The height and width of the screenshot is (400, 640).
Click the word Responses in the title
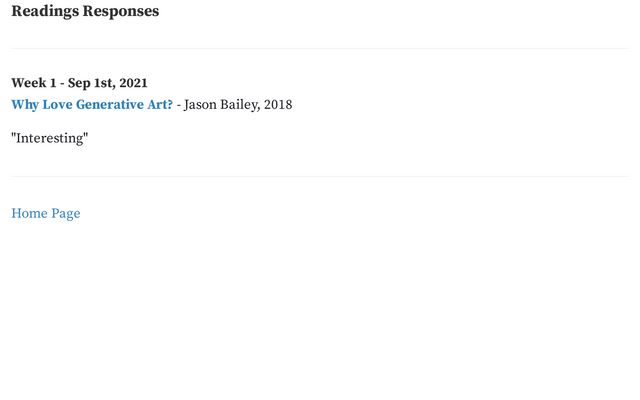[x=121, y=11]
